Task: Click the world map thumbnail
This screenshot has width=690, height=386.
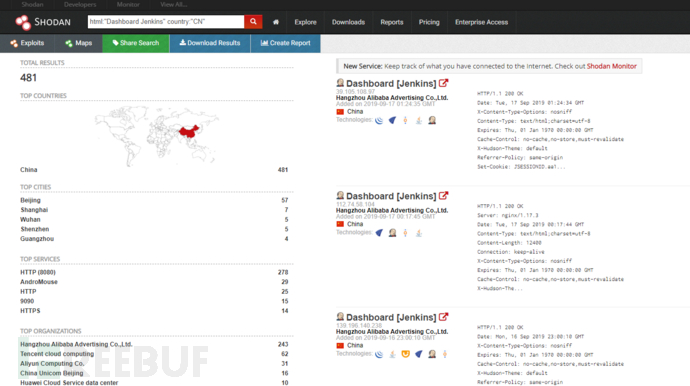Action: pos(156,136)
